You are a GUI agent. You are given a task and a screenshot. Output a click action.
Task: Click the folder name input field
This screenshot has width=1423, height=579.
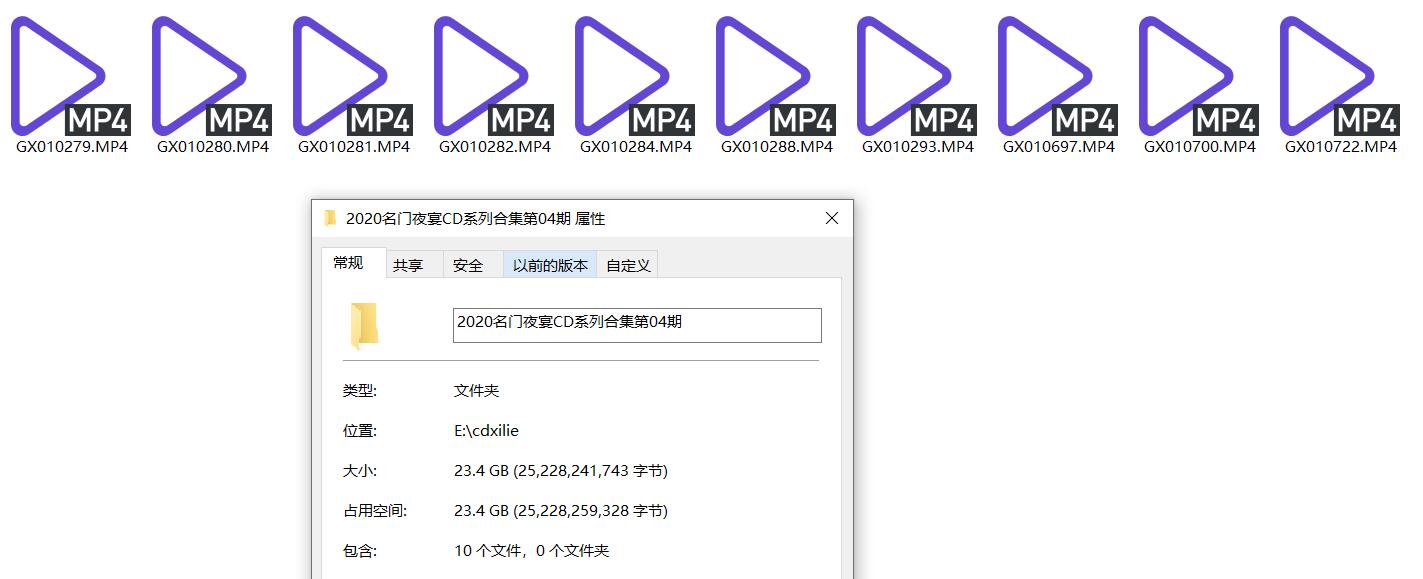click(x=637, y=325)
